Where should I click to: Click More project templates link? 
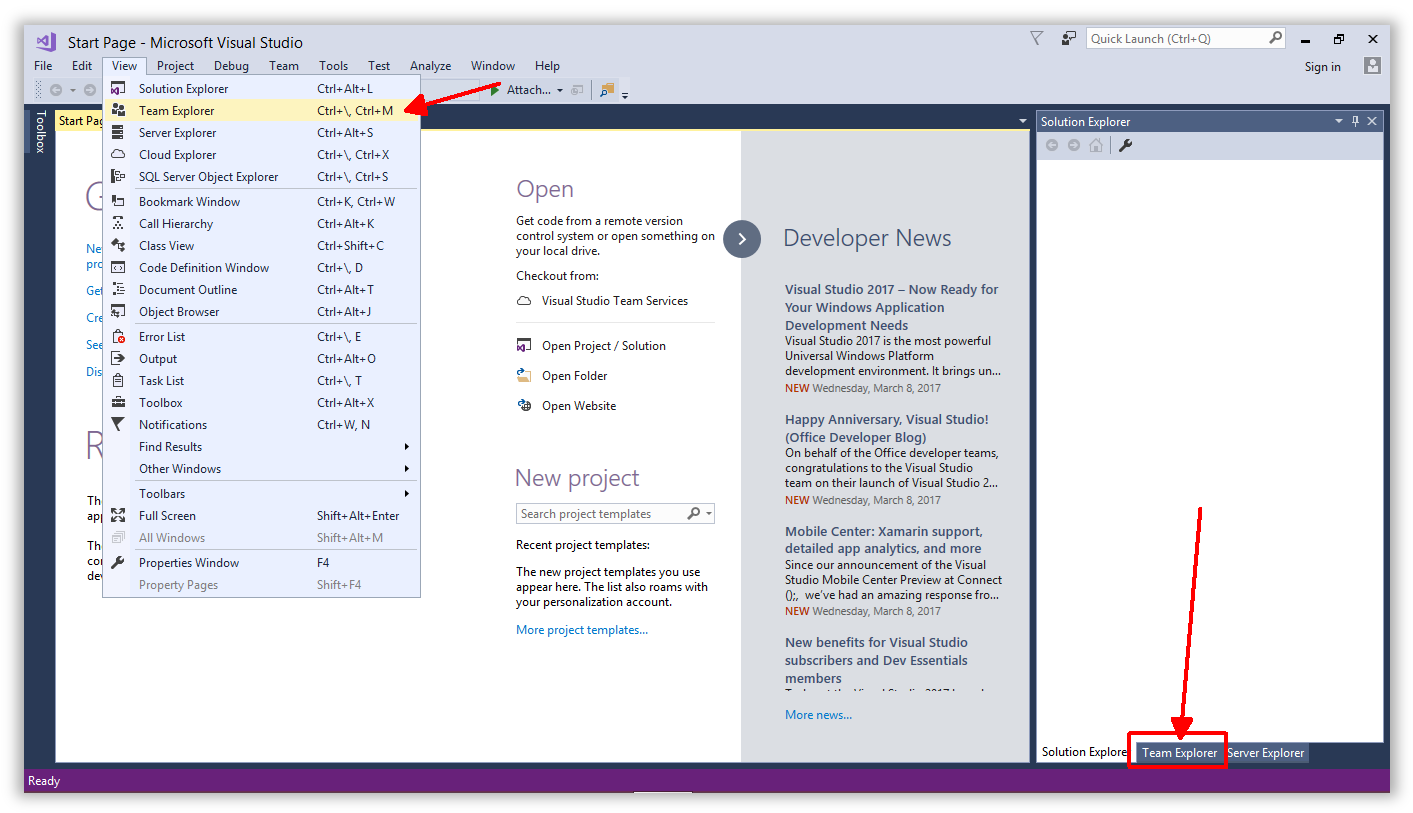(582, 630)
